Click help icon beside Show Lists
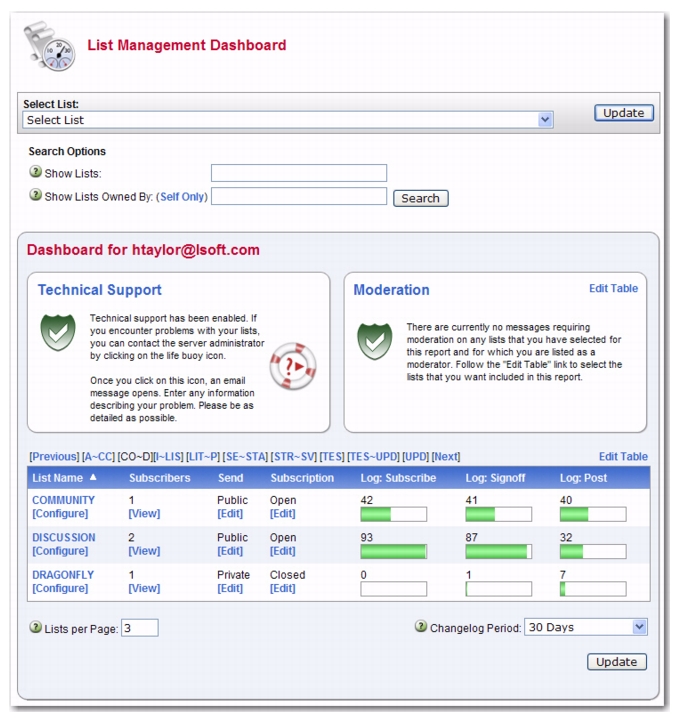674x718 pixels. [x=36, y=173]
